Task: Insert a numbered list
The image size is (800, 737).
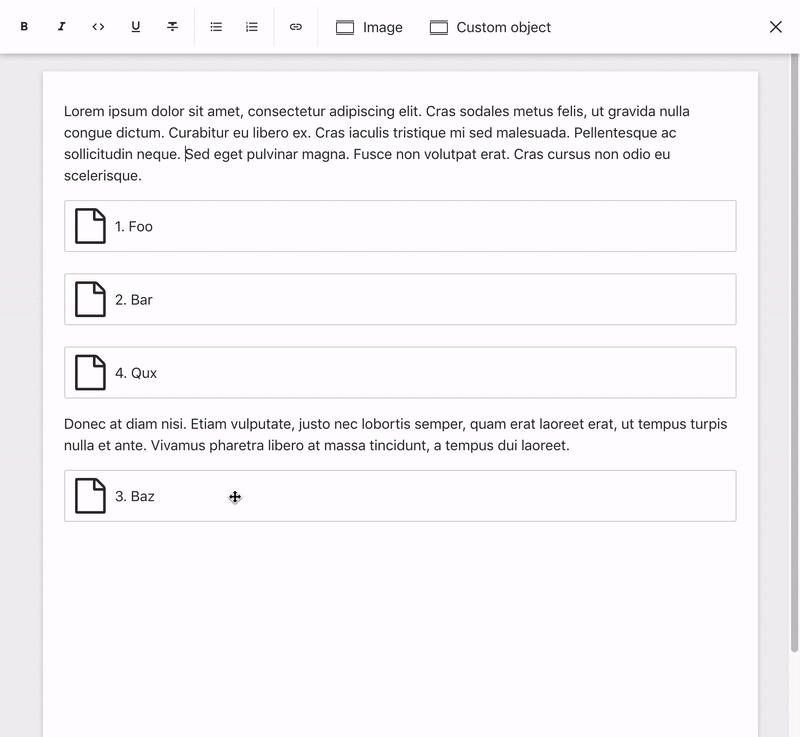Action: [252, 27]
